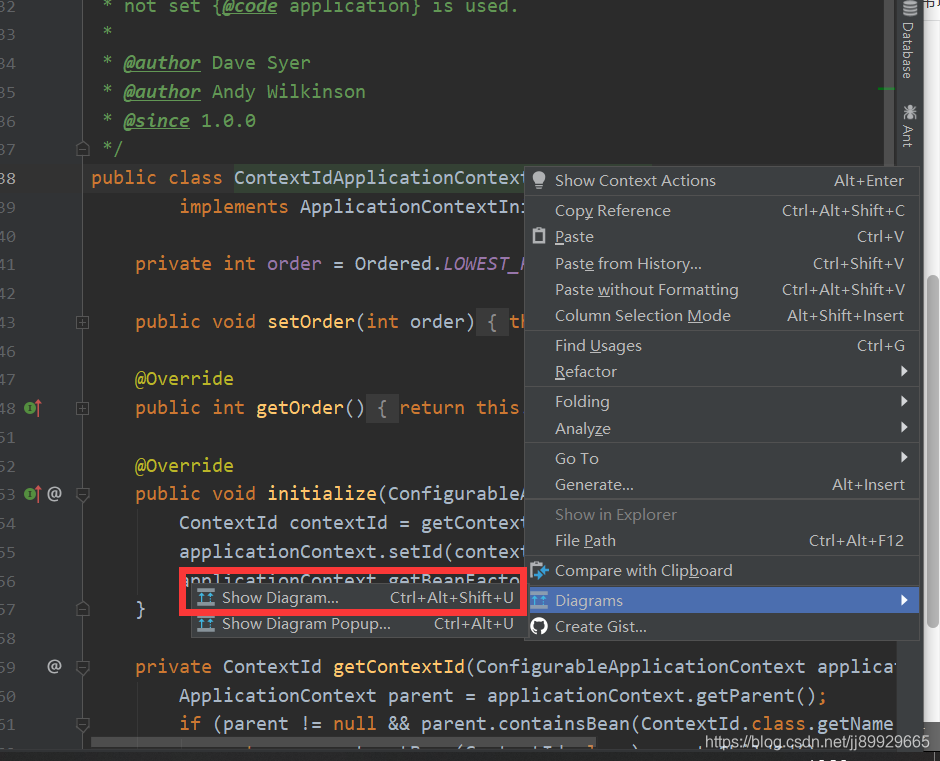Click implements gutter icon on getOrder line
This screenshot has height=761, width=940.
pos(32,408)
